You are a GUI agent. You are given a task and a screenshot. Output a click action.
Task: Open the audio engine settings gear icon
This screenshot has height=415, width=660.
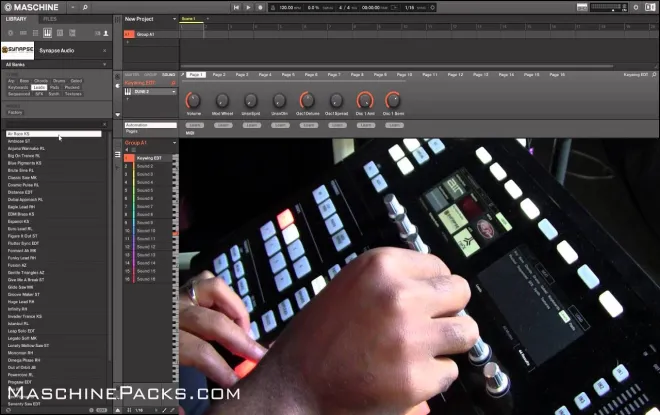pyautogui.click(x=636, y=8)
